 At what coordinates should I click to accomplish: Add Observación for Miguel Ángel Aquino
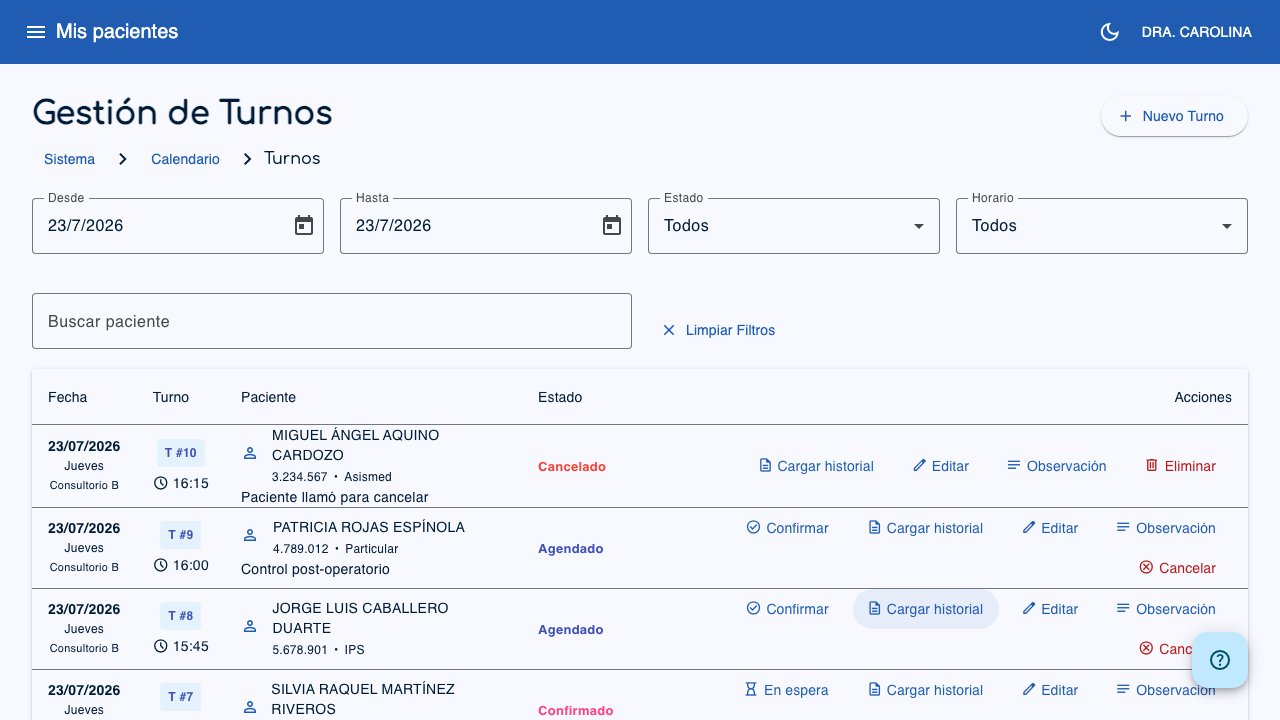point(1056,466)
